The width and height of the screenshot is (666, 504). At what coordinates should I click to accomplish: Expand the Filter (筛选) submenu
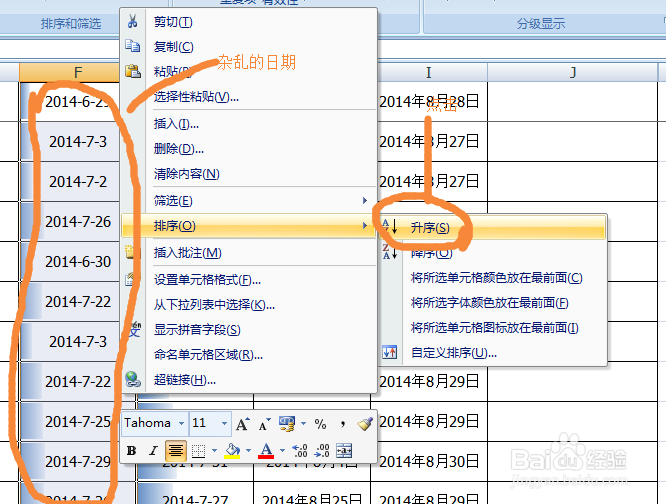(249, 201)
